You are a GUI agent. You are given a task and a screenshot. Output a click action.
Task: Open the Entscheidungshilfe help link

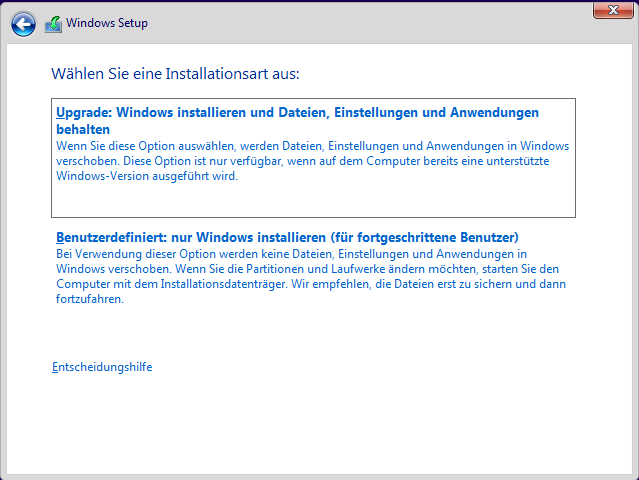102,367
